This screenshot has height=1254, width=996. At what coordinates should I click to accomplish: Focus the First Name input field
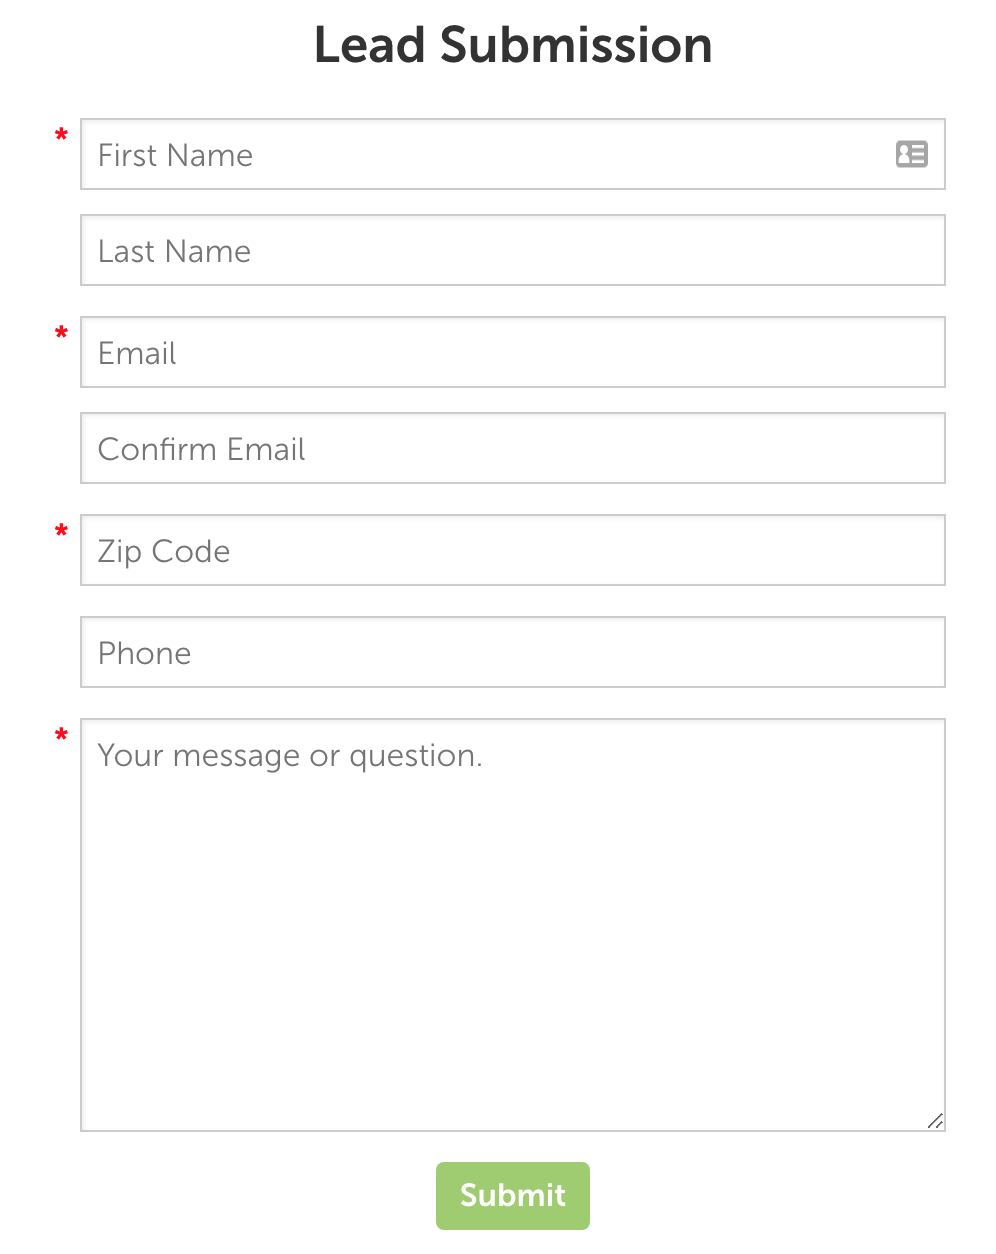(x=513, y=154)
